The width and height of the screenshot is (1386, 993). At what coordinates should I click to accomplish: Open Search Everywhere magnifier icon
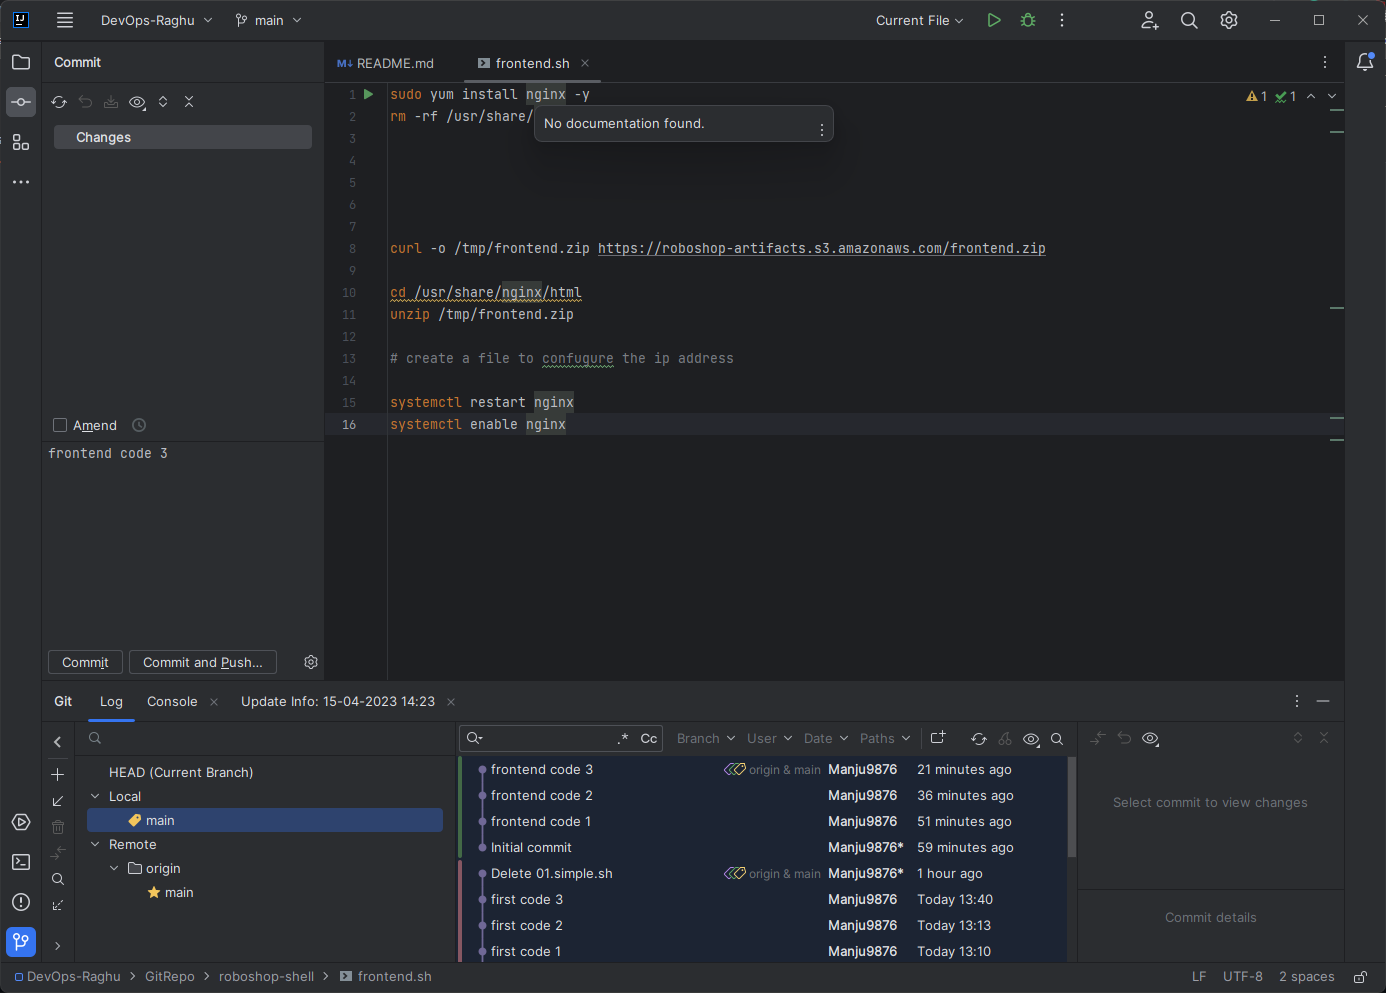[1189, 19]
